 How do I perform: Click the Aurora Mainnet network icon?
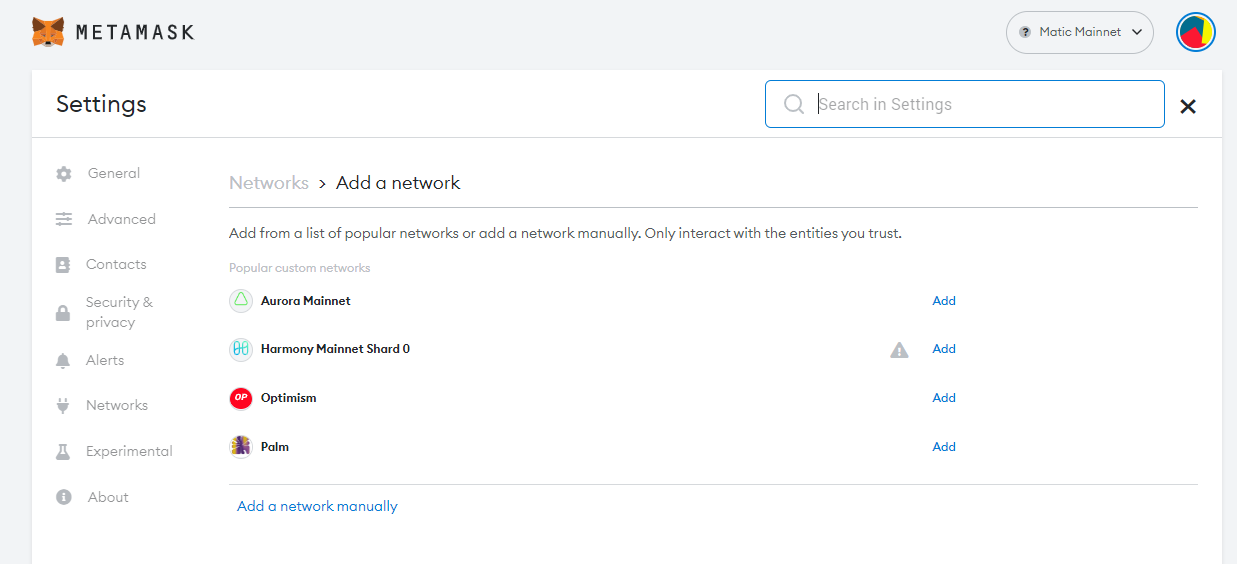[x=240, y=301]
